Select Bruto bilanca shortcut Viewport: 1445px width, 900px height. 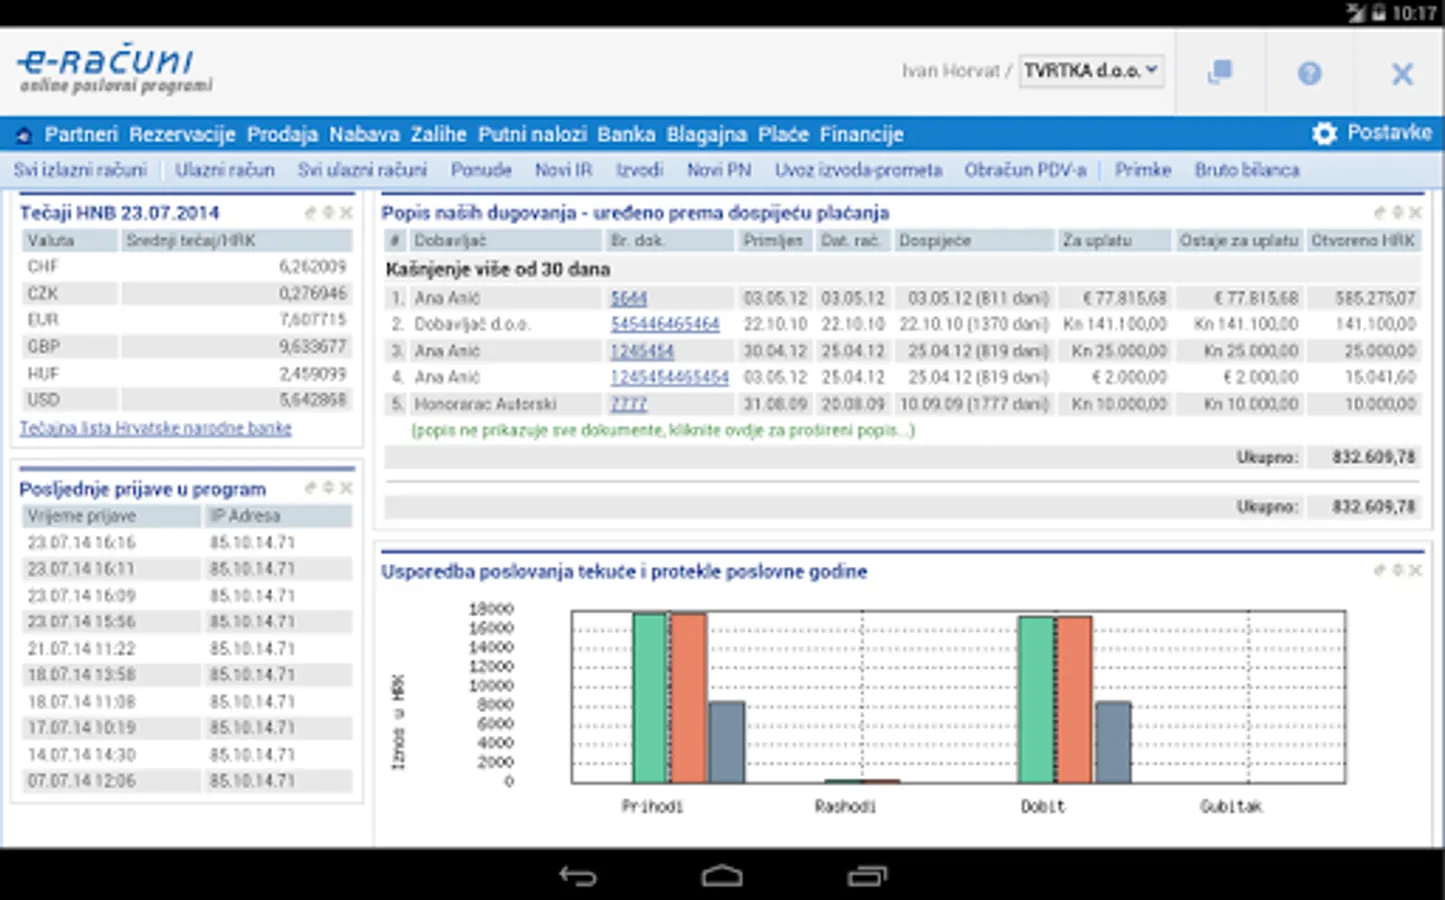(1247, 170)
